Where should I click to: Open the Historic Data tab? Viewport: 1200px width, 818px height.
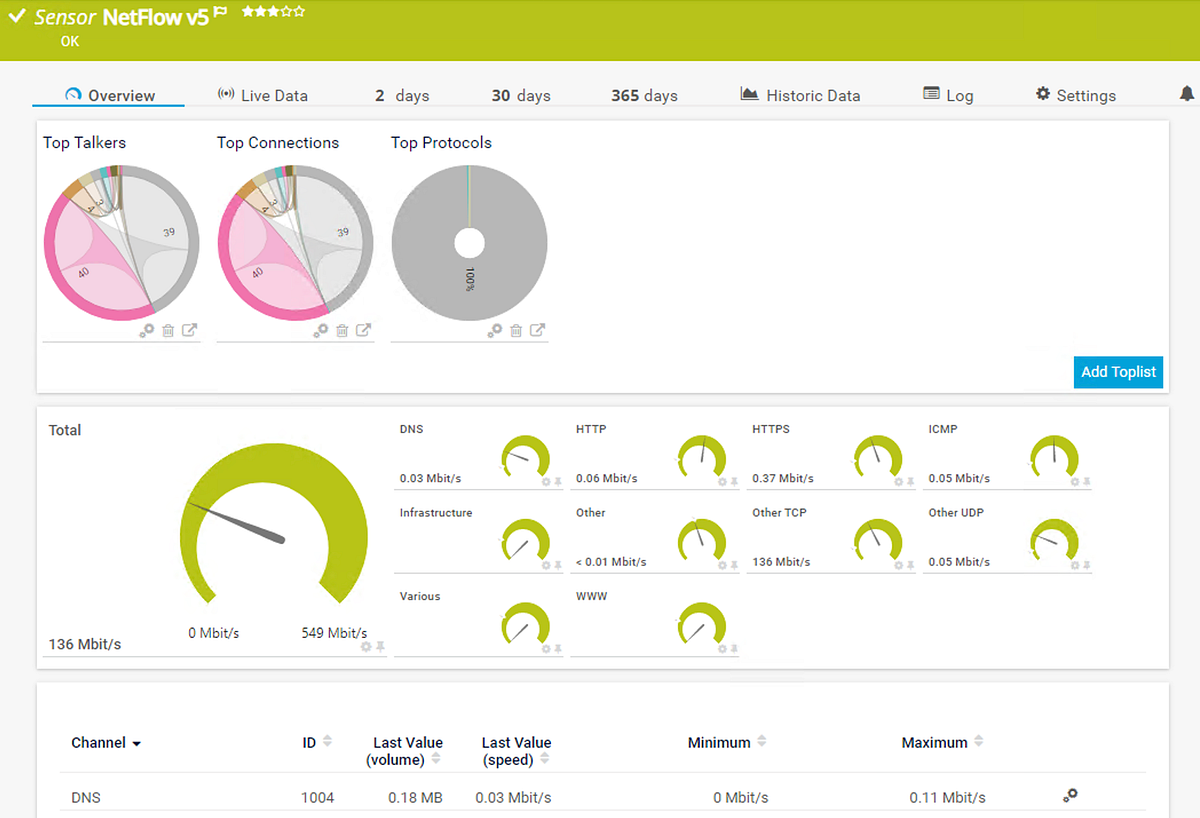coord(811,94)
